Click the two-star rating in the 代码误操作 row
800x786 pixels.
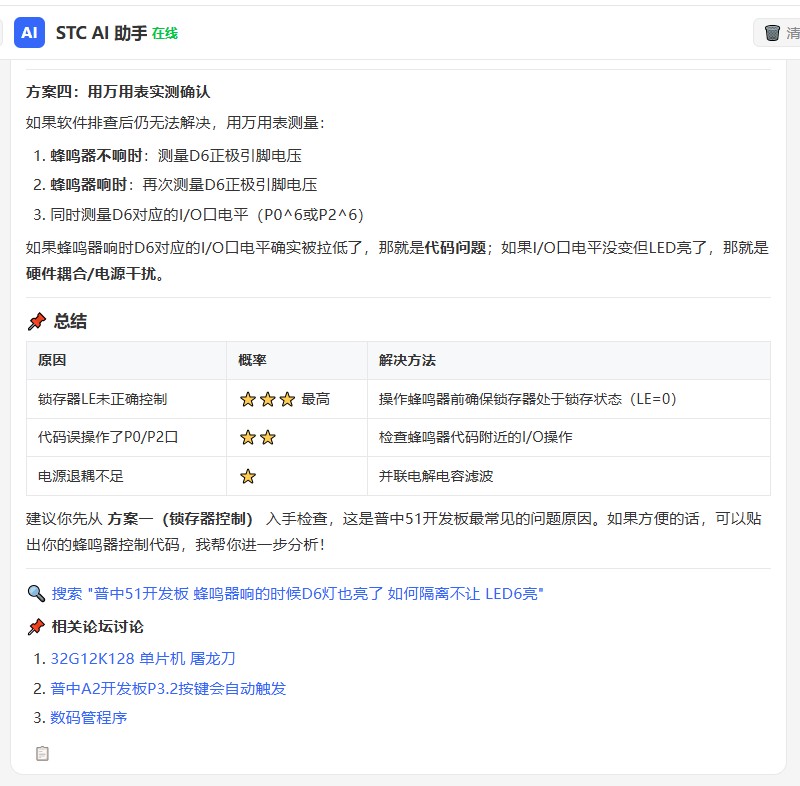pyautogui.click(x=258, y=437)
